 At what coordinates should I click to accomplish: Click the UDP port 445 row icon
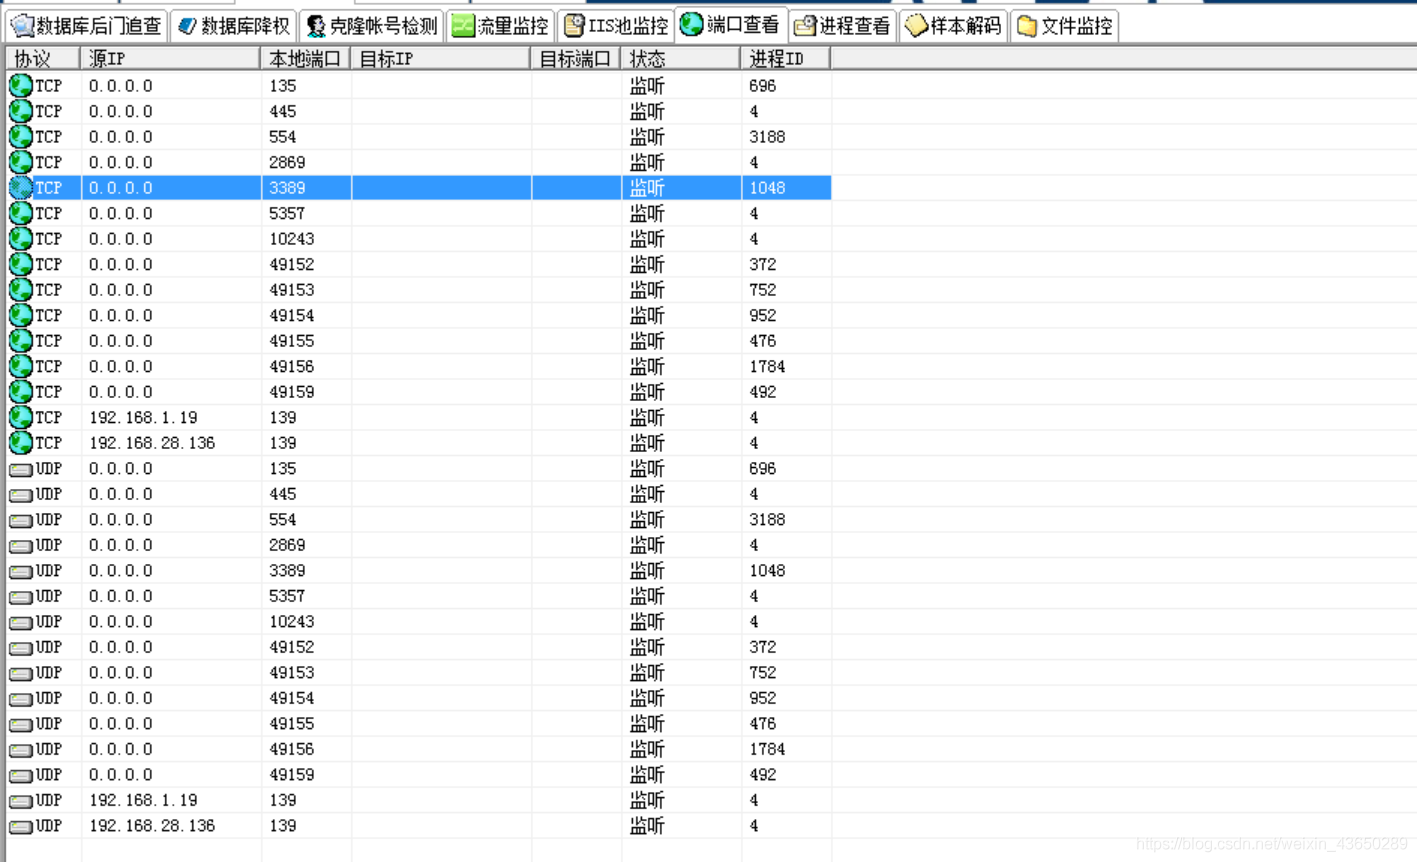(21, 495)
